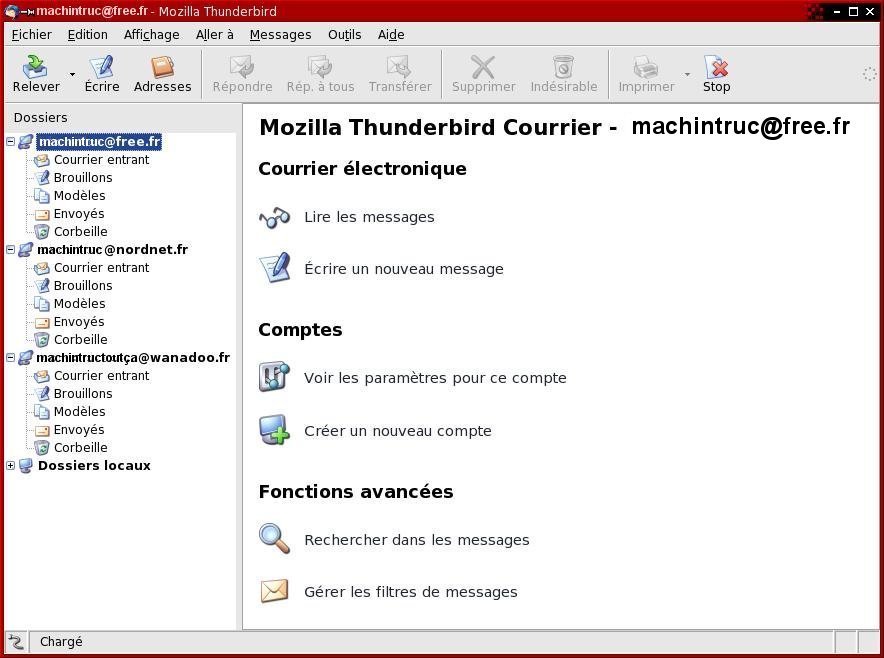This screenshot has height=658, width=884.
Task: Open the Aide menu
Action: pyautogui.click(x=391, y=35)
